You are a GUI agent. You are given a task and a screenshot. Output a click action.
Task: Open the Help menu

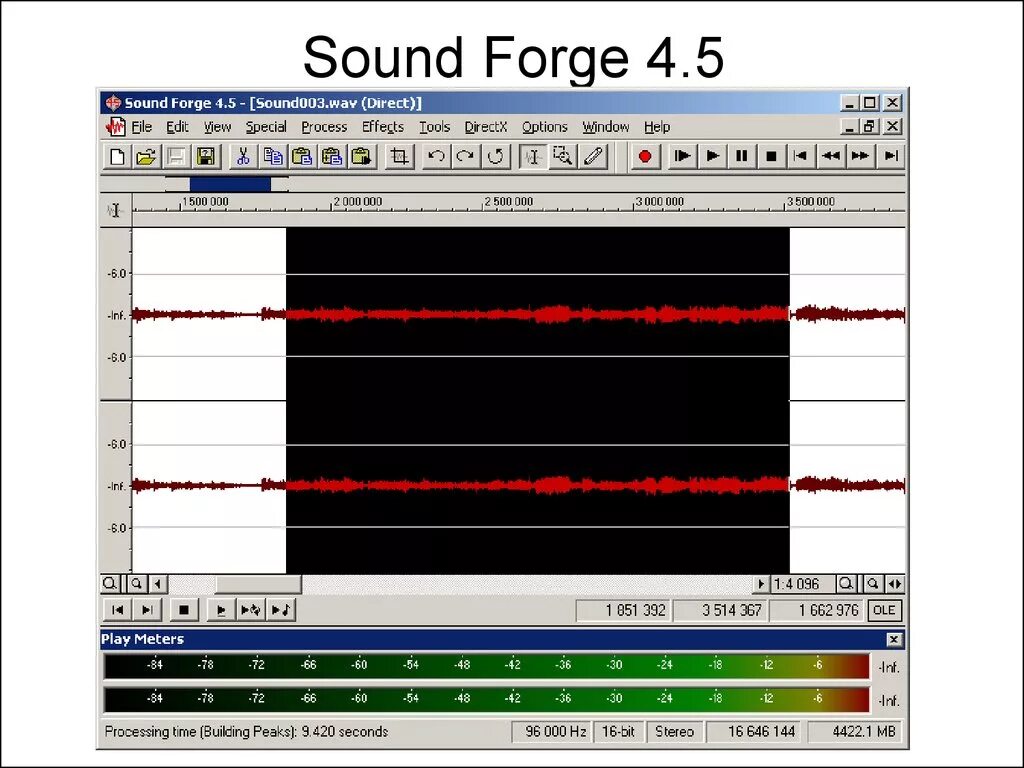pos(657,127)
